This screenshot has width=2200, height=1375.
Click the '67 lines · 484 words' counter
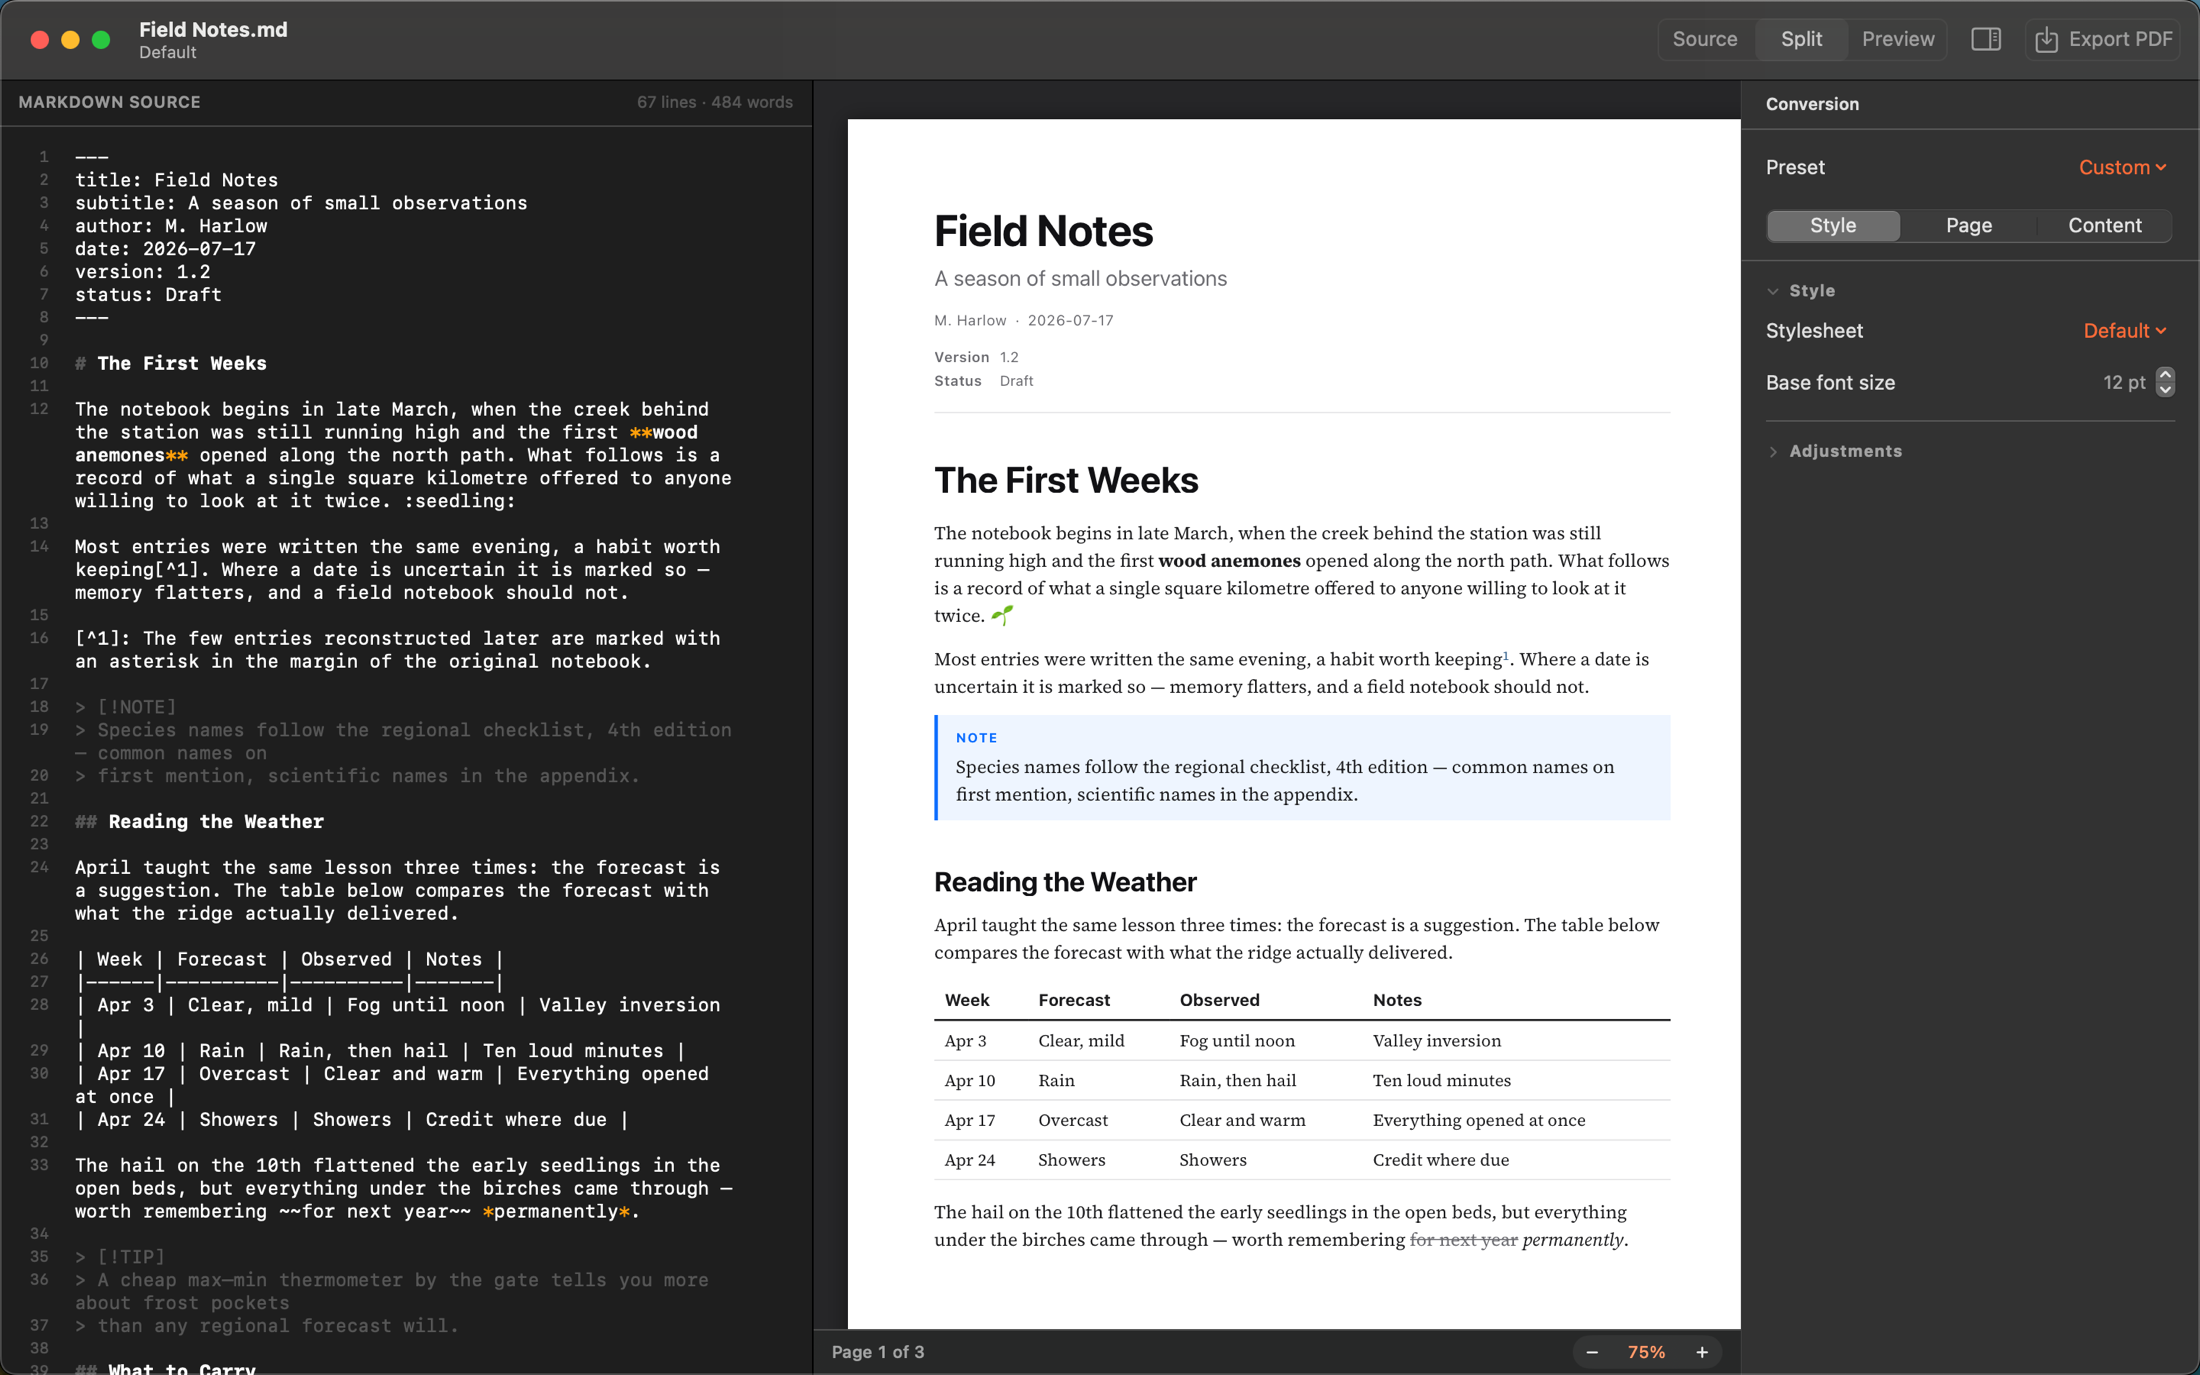click(x=714, y=102)
